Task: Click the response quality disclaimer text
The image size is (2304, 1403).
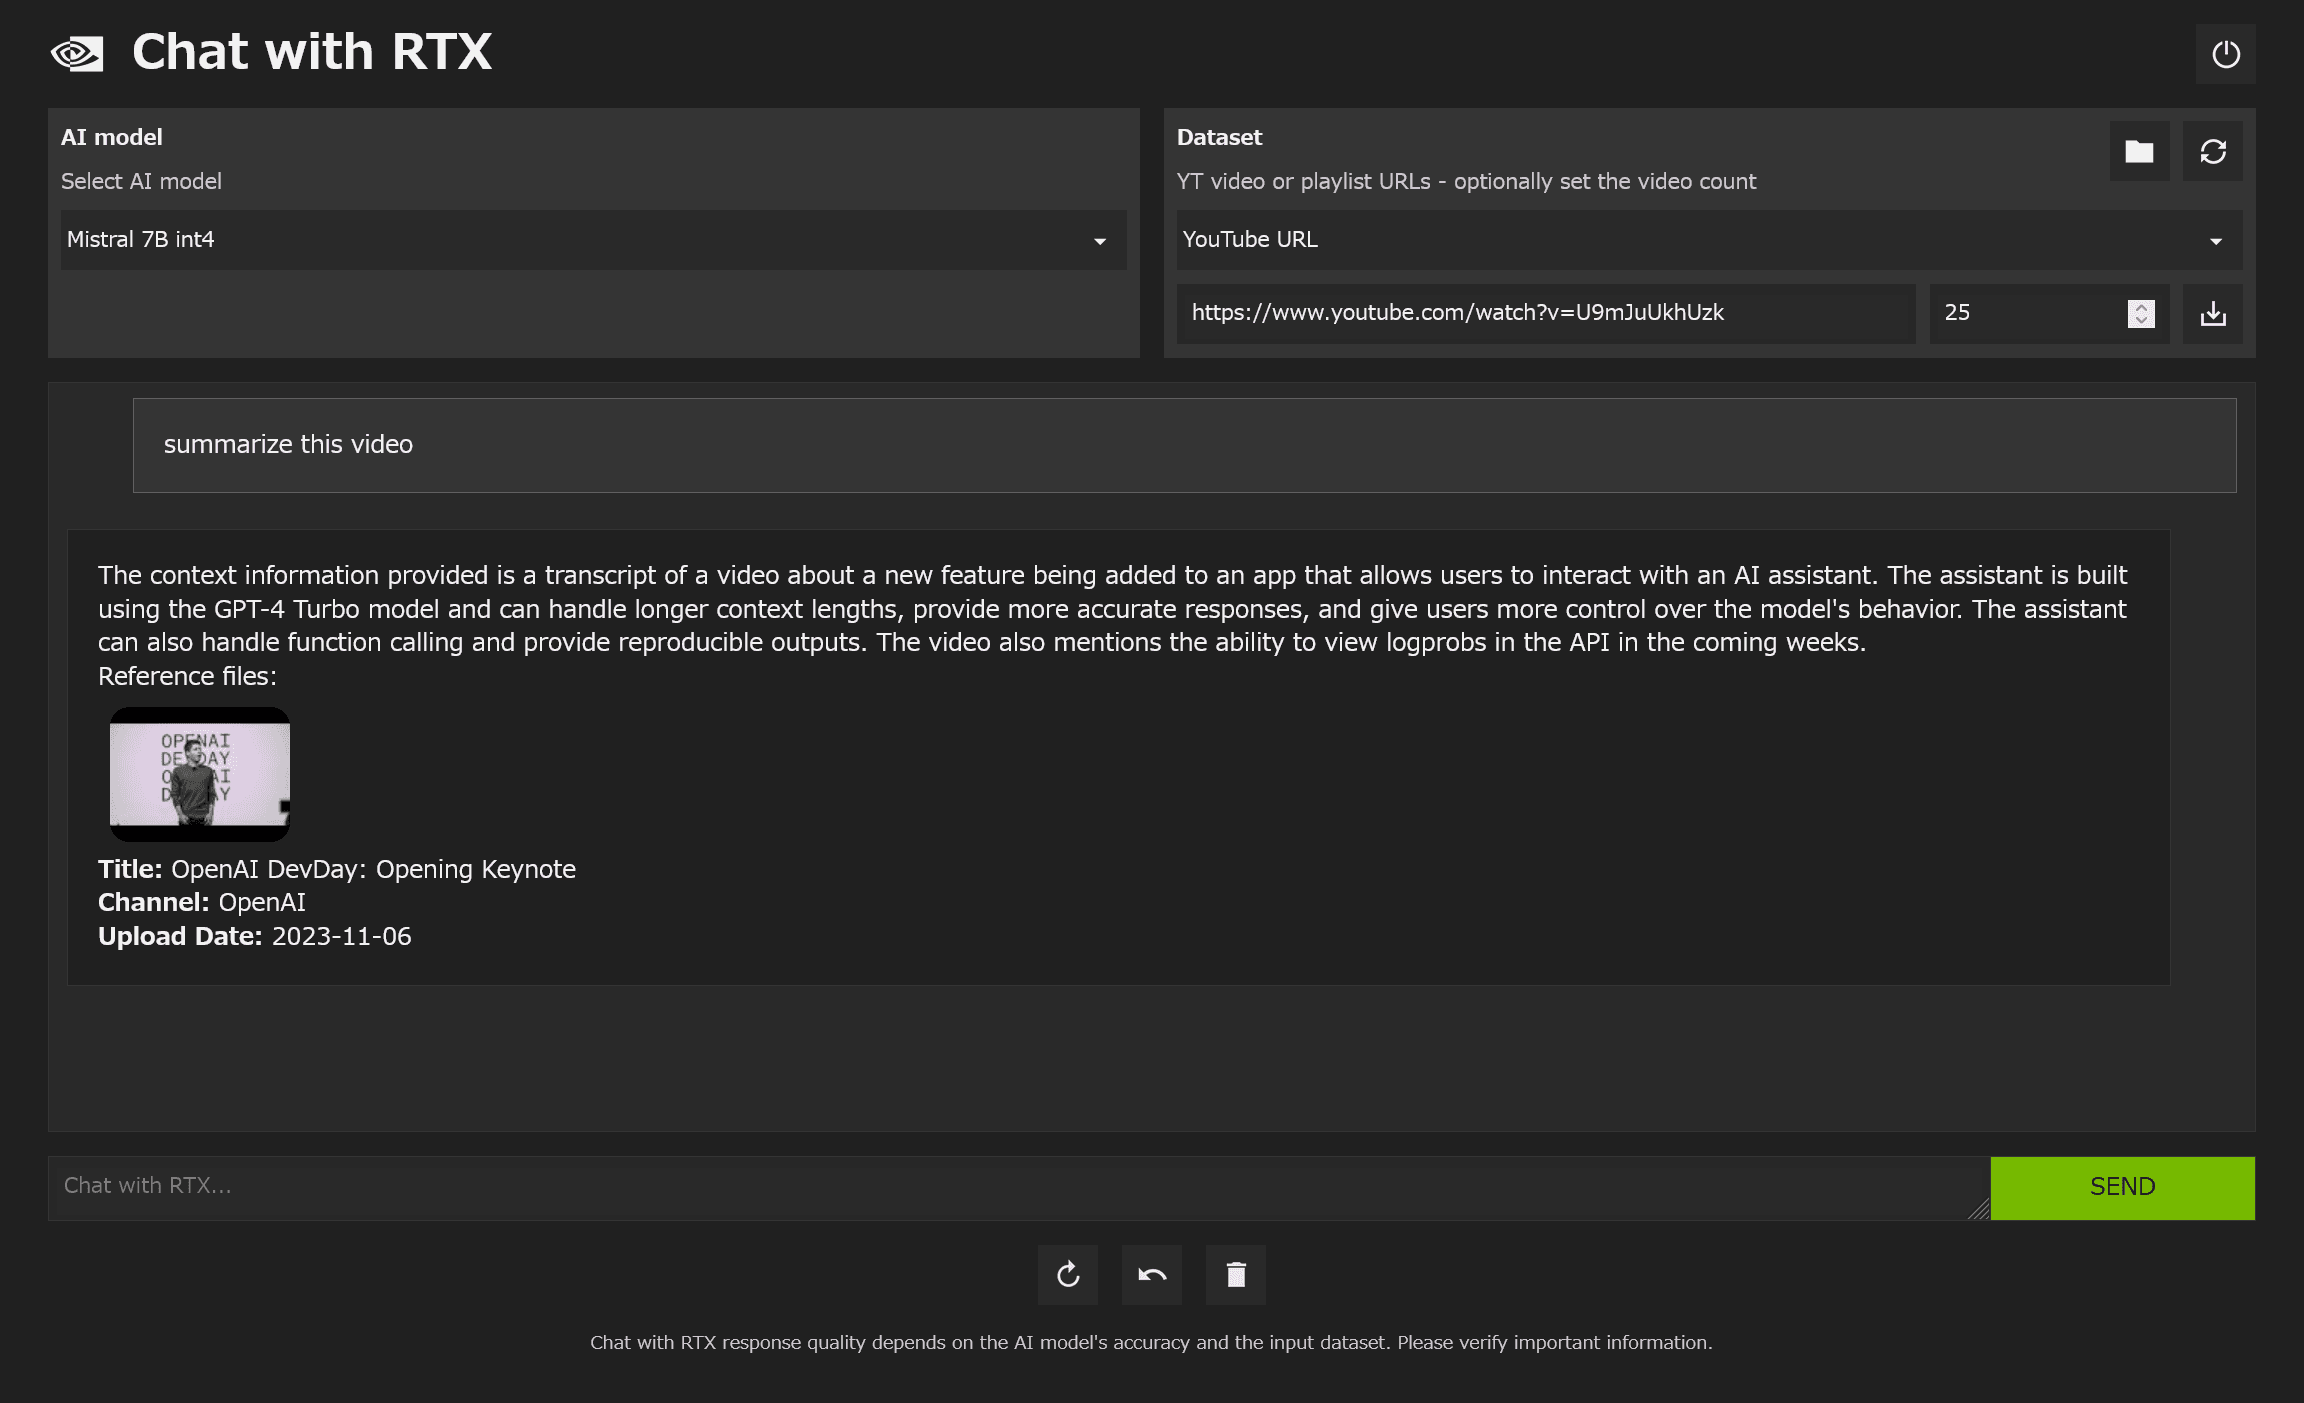Action: (x=1151, y=1342)
